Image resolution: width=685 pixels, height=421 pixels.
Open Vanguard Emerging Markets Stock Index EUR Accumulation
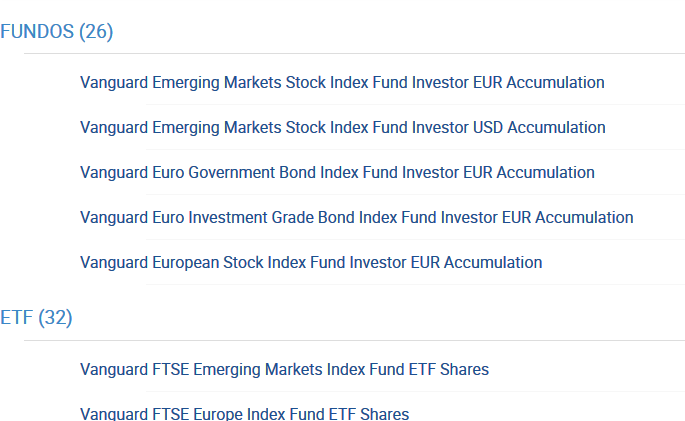(342, 83)
